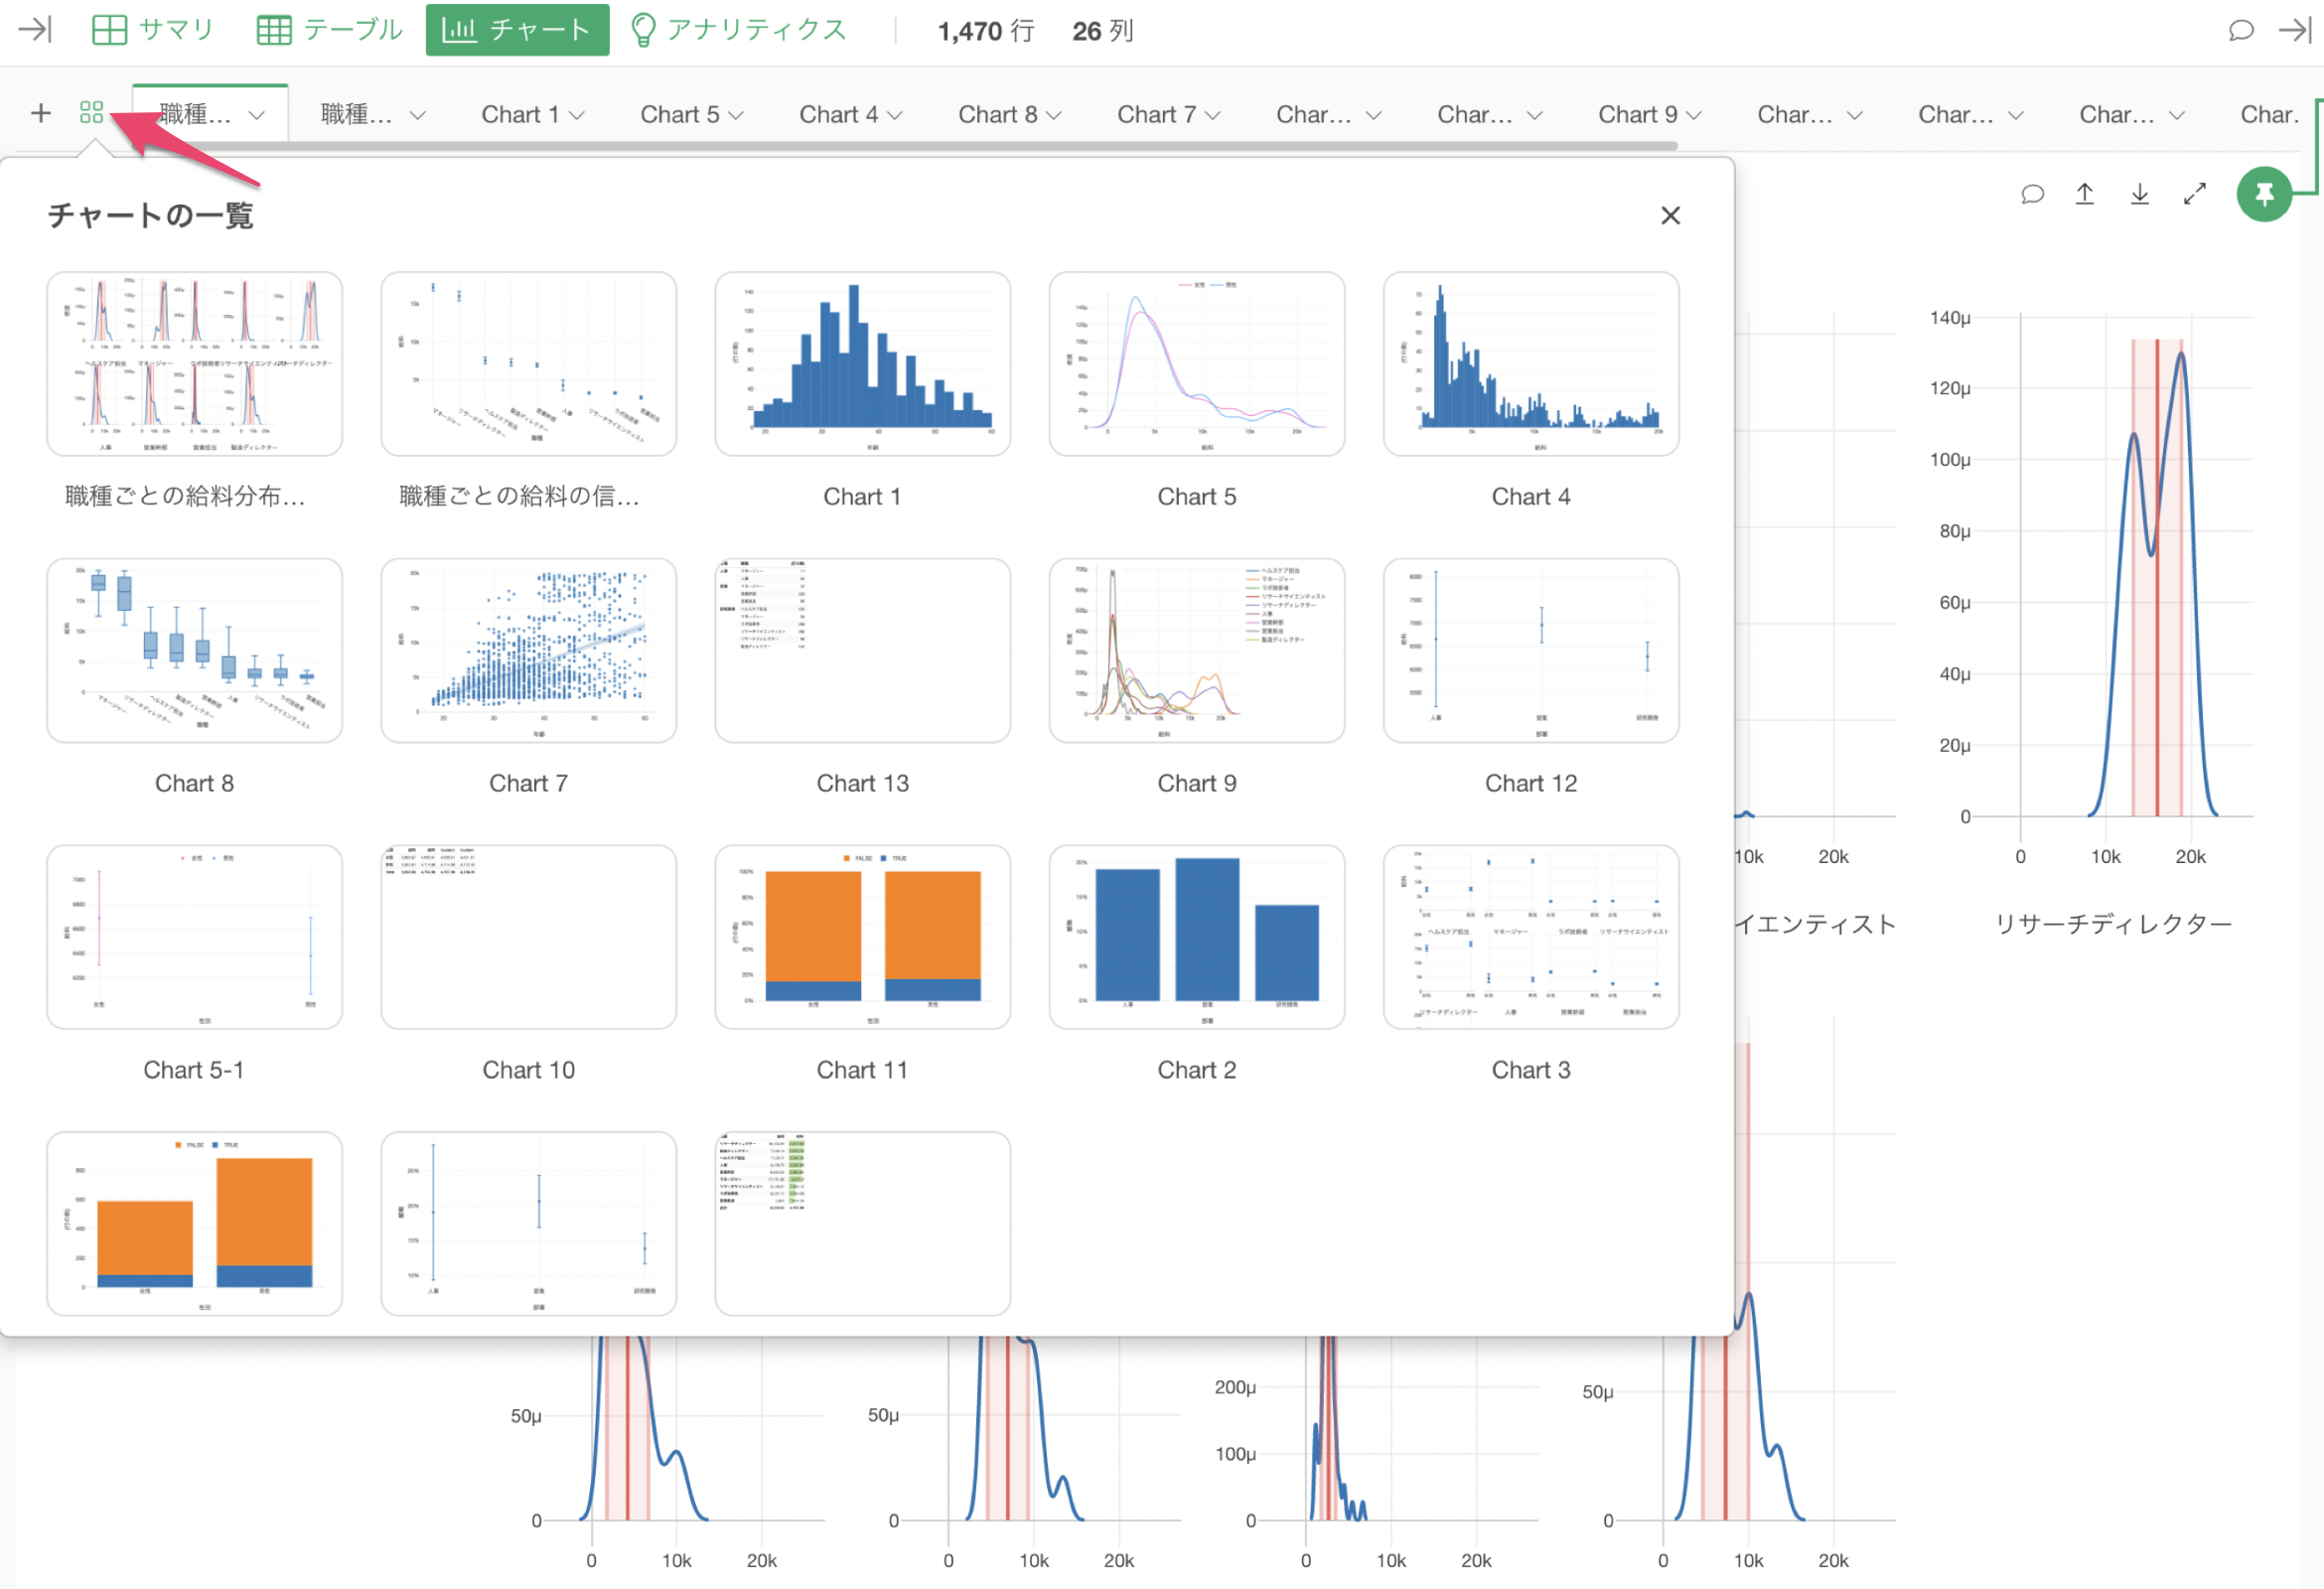Viewport: 2324px width, 1589px height.
Task: Collapse left panel with arrow-bar icon
Action: (35, 30)
